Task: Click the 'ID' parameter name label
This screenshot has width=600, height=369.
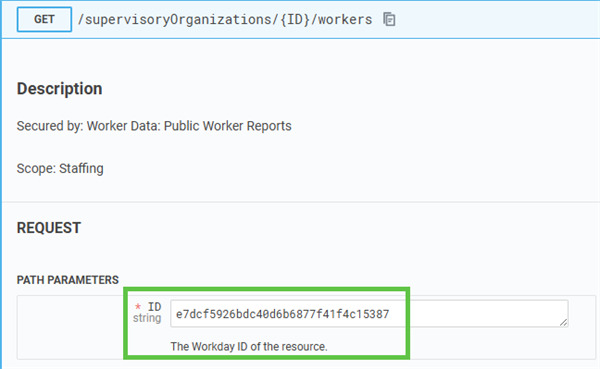Action: [x=154, y=307]
